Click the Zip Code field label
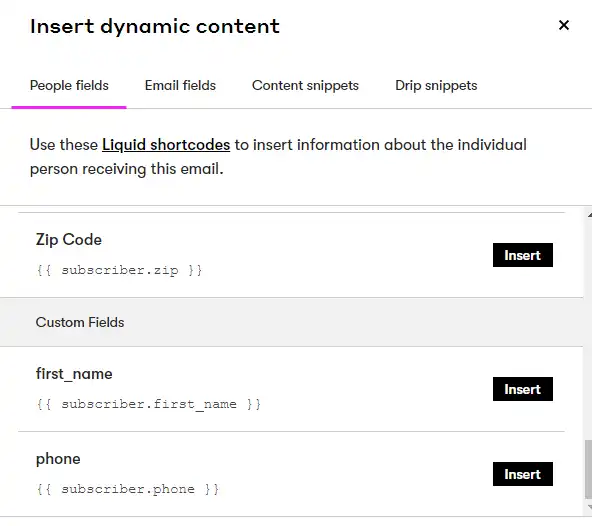The image size is (592, 526). (69, 240)
